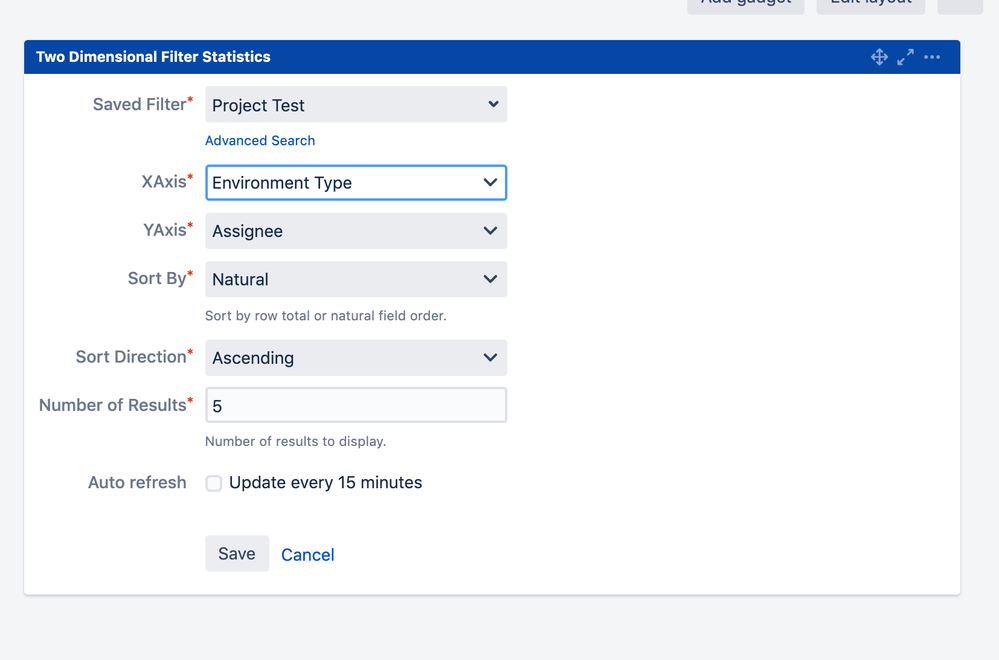Open the XAxis dropdown showing Environment Type

[x=355, y=182]
